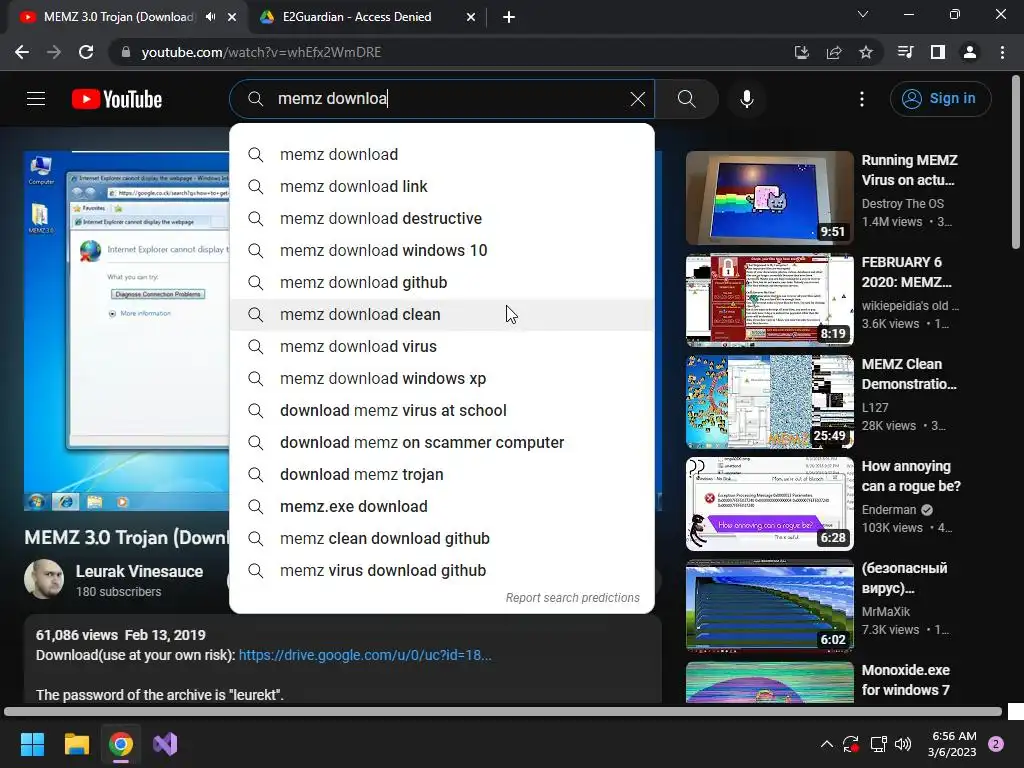Image resolution: width=1024 pixels, height=768 pixels.
Task: Open 'MEMZ Clean Demonstration' video thumbnail
Action: click(769, 402)
